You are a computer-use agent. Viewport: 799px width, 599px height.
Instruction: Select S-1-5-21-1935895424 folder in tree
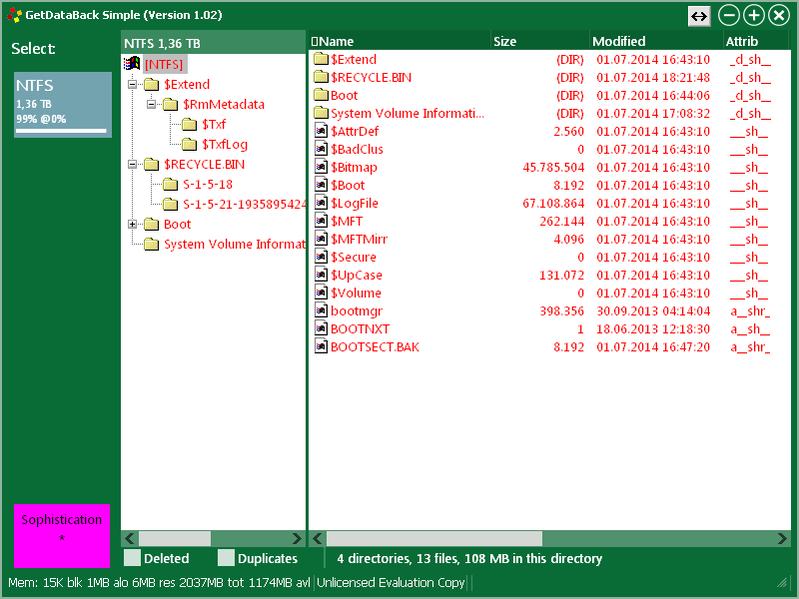coord(244,204)
